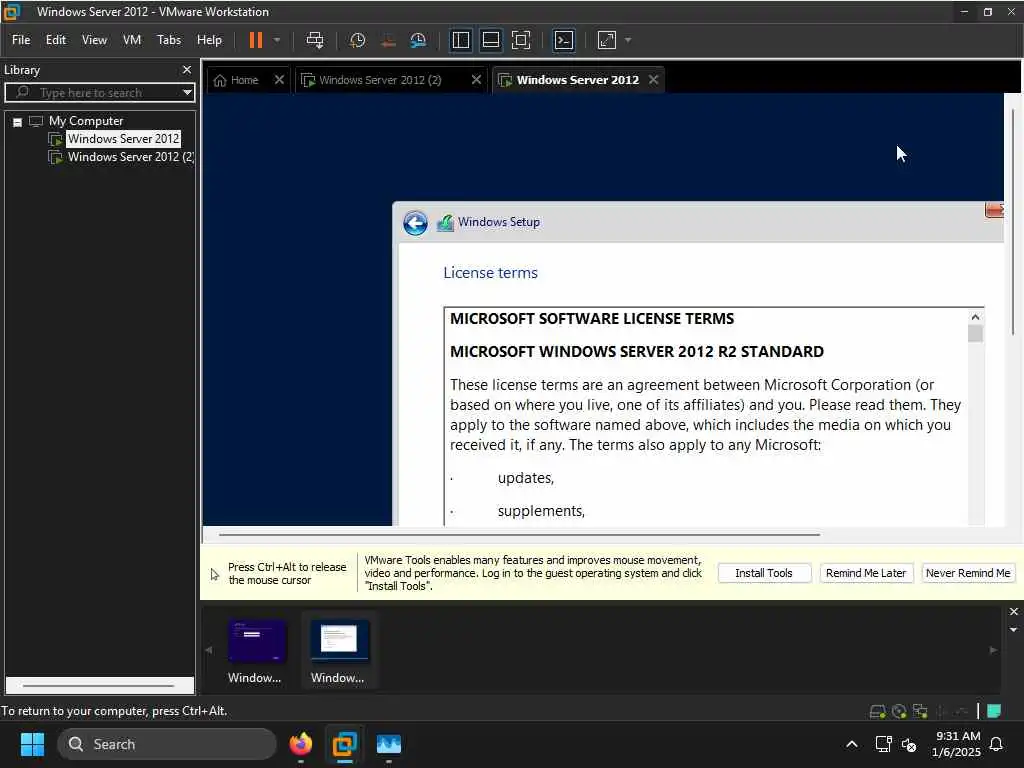The height and width of the screenshot is (768, 1024).
Task: Open the Tabs menu
Action: (x=168, y=40)
